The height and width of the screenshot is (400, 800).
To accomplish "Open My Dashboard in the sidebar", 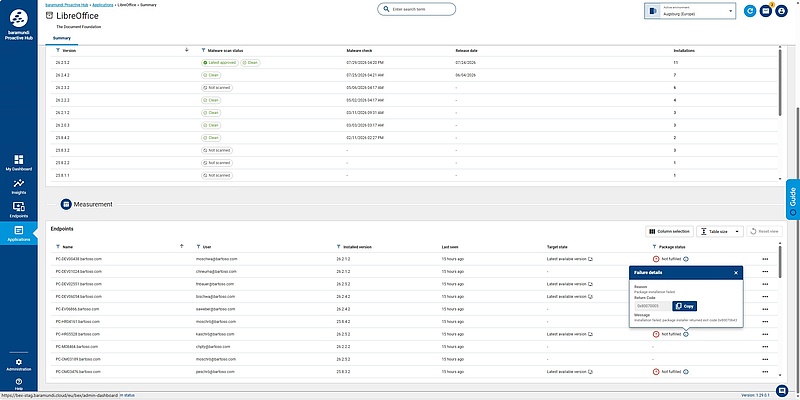I will click(x=18, y=163).
